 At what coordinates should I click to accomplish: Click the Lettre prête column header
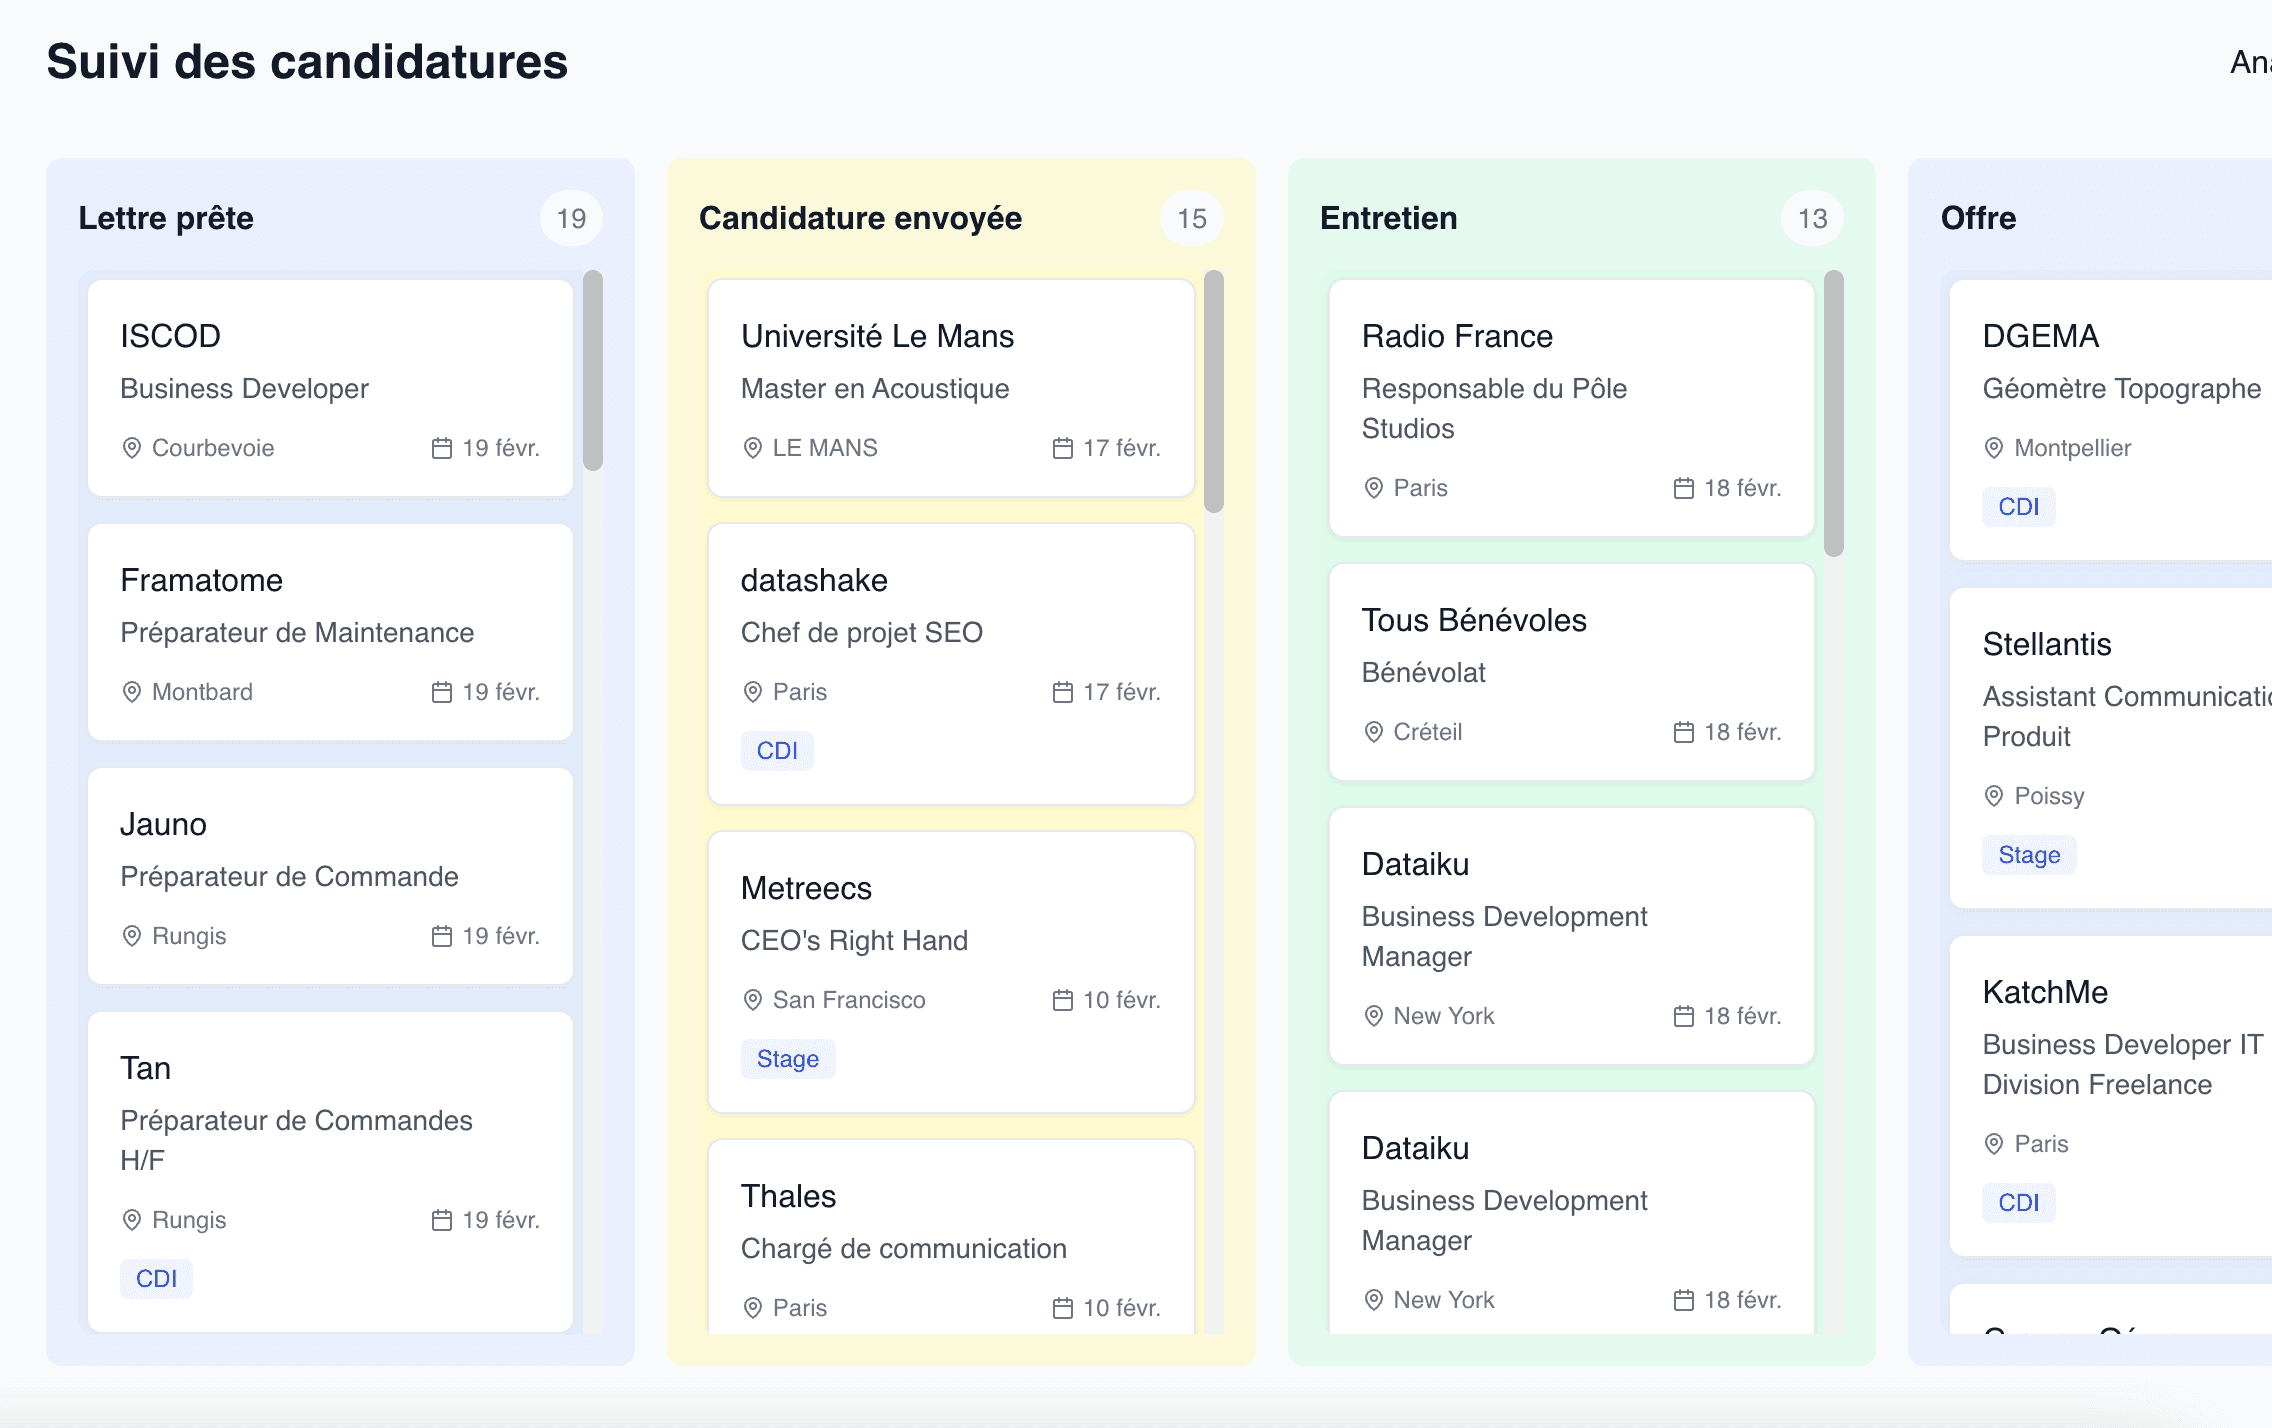tap(166, 218)
